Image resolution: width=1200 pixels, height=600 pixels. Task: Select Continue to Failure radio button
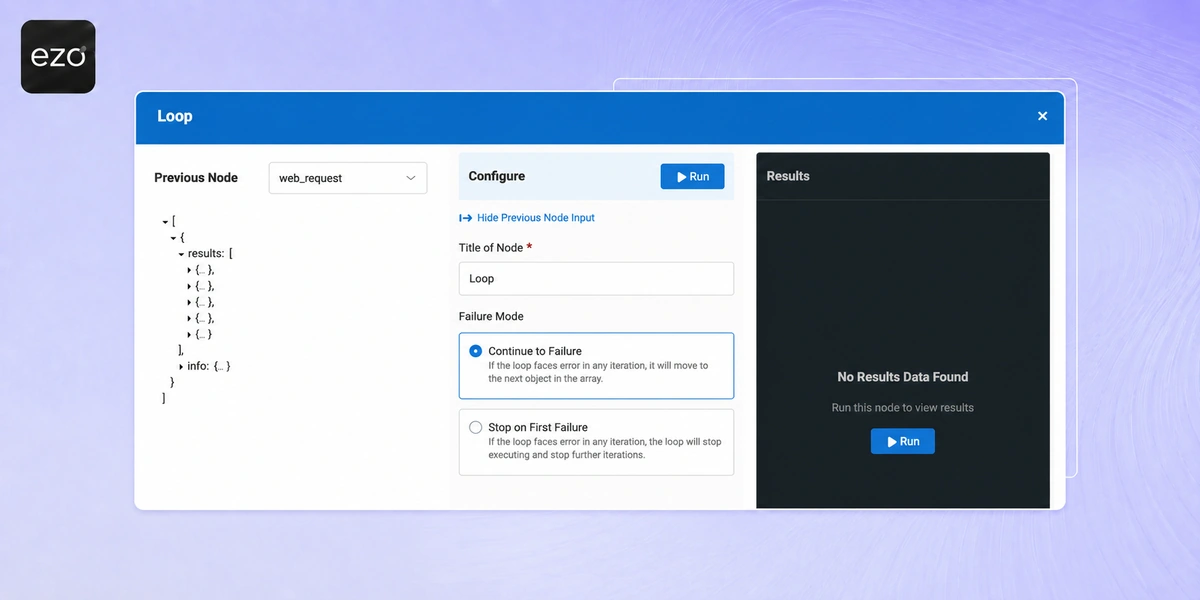pos(475,351)
